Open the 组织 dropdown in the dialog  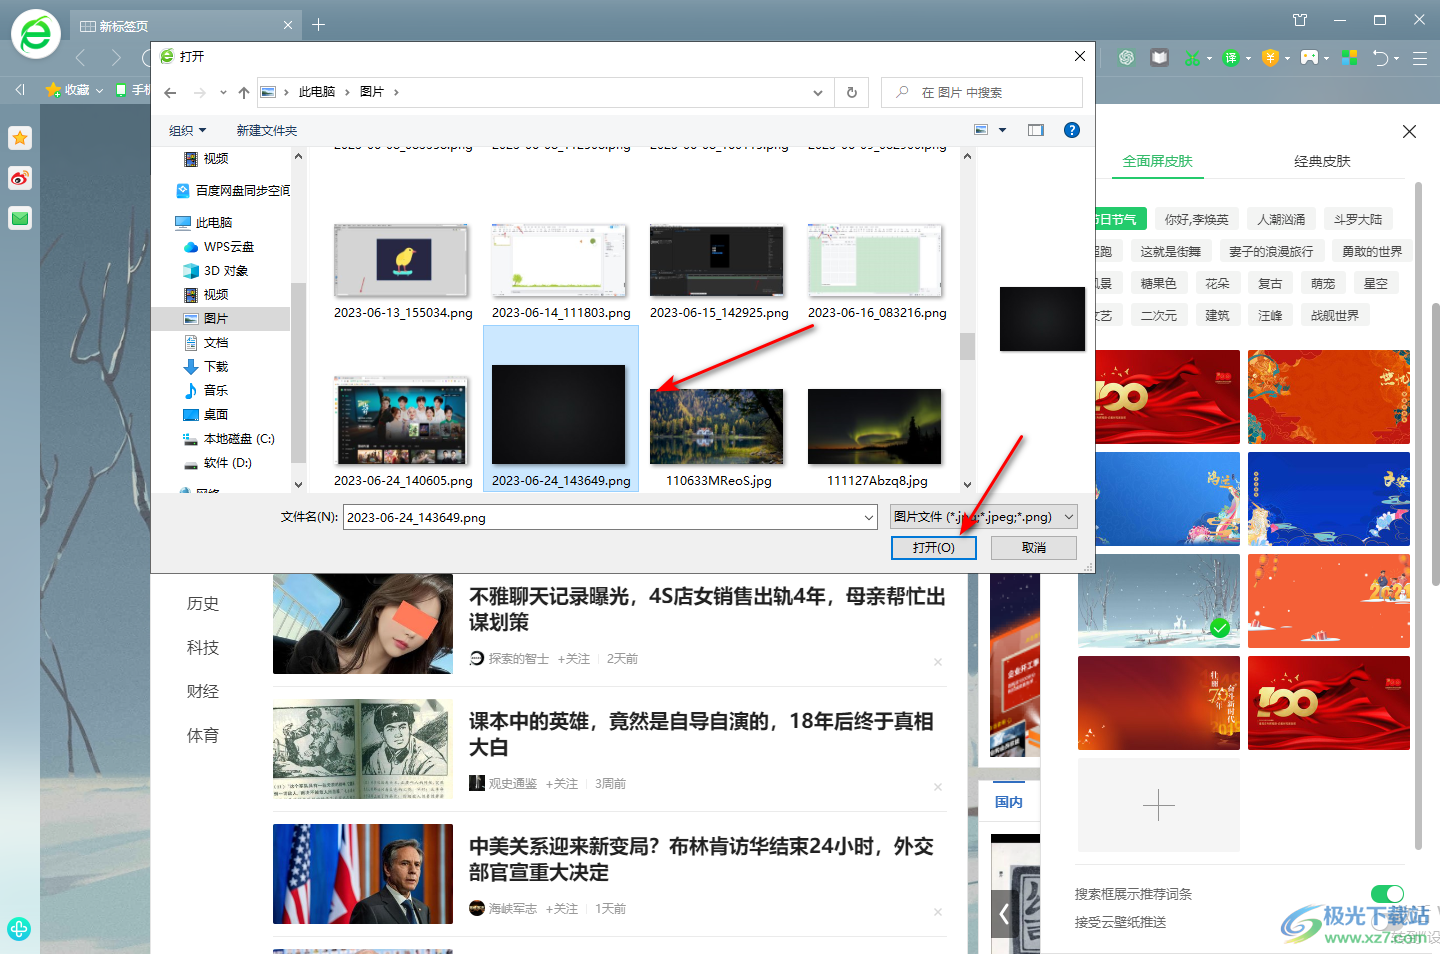point(187,130)
